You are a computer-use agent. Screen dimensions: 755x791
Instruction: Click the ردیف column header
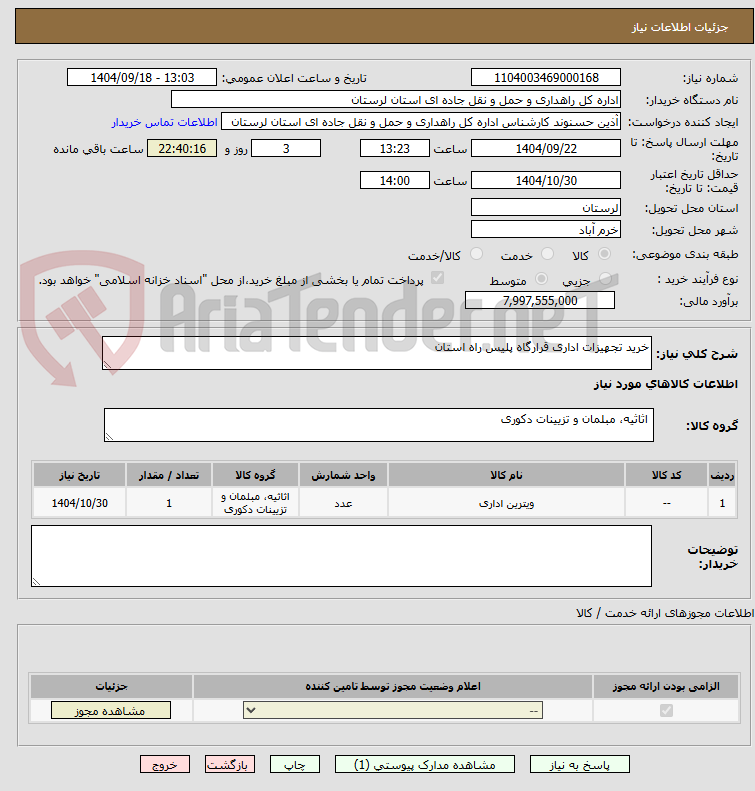722,475
